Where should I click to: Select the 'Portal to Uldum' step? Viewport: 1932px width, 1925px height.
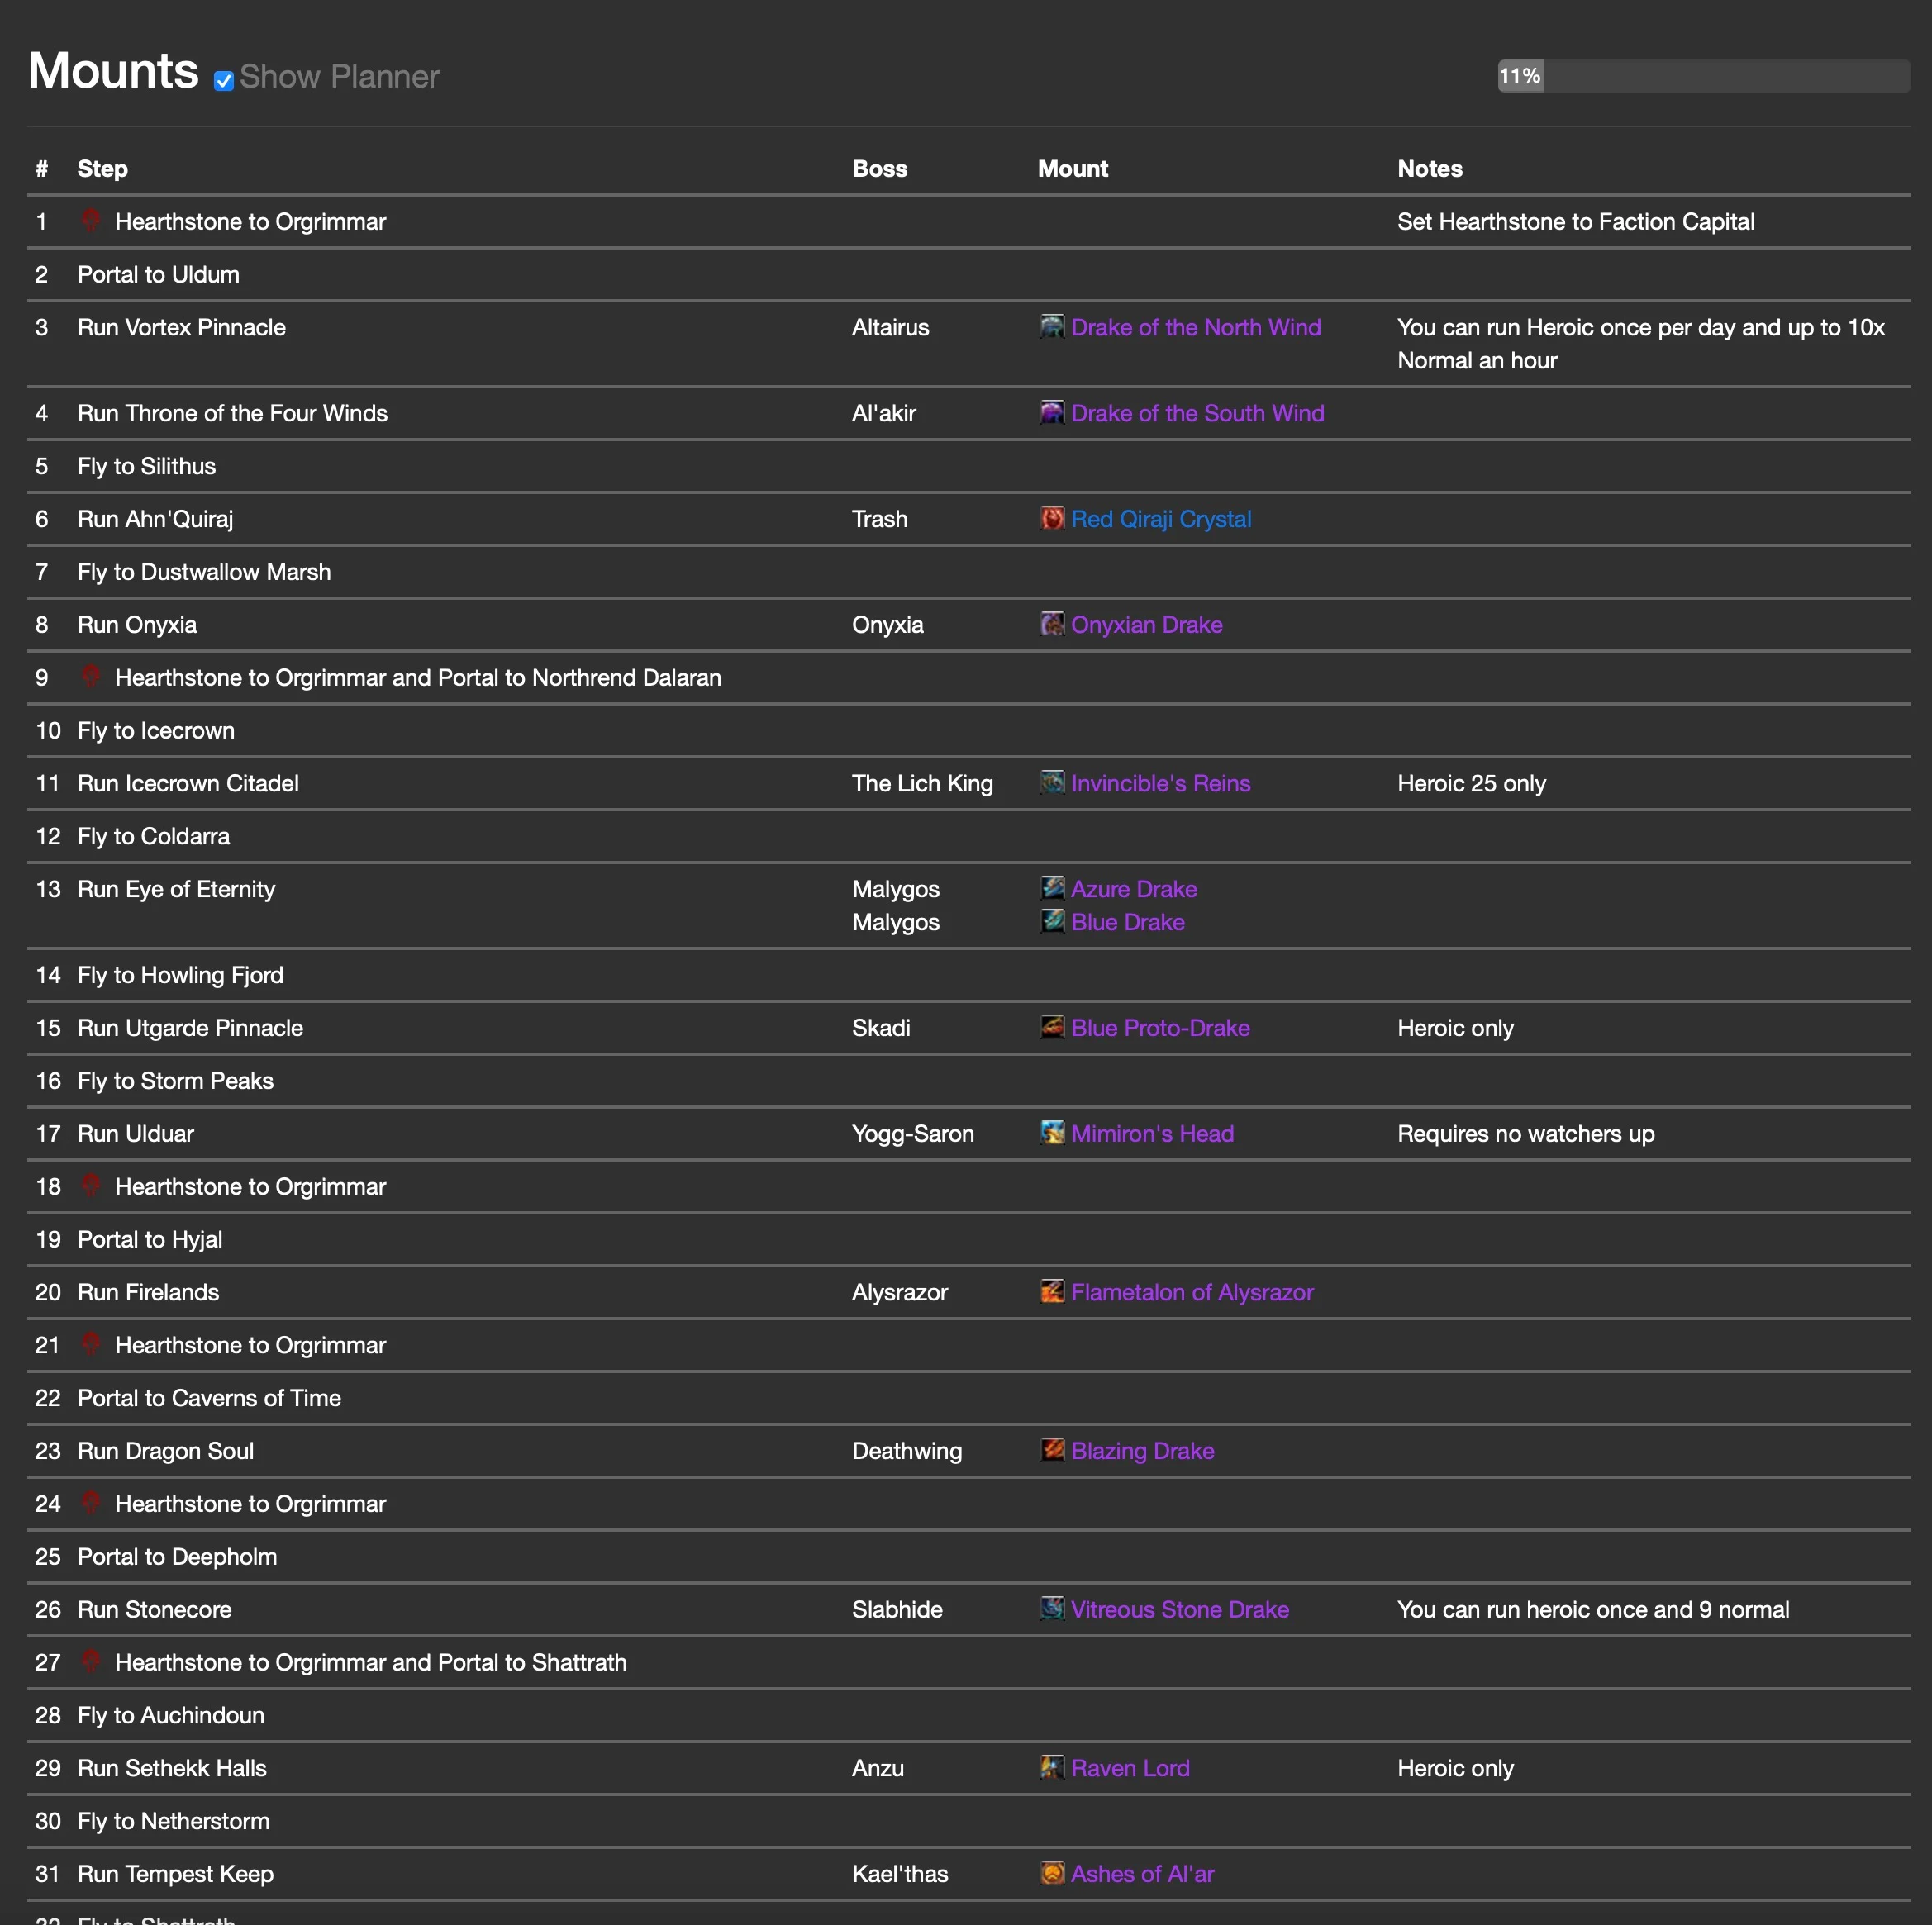[x=159, y=274]
